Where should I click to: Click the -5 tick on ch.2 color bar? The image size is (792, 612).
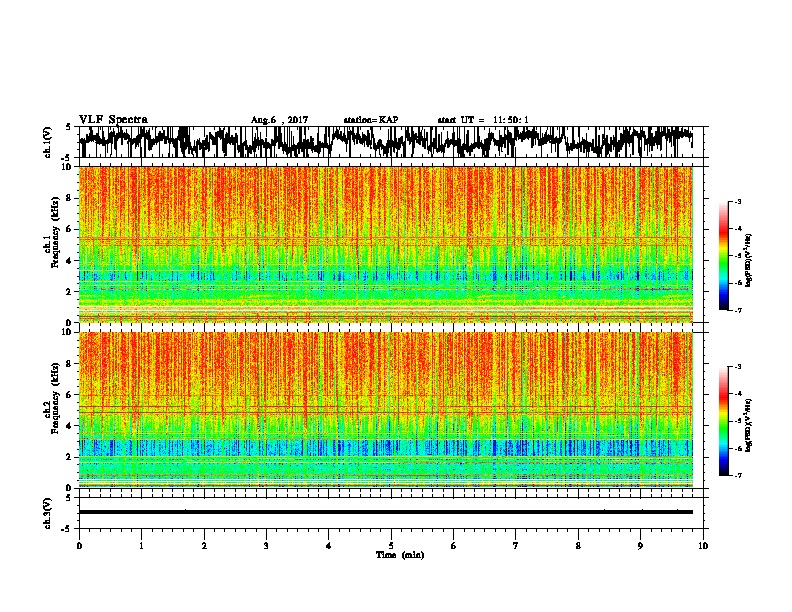[x=738, y=421]
